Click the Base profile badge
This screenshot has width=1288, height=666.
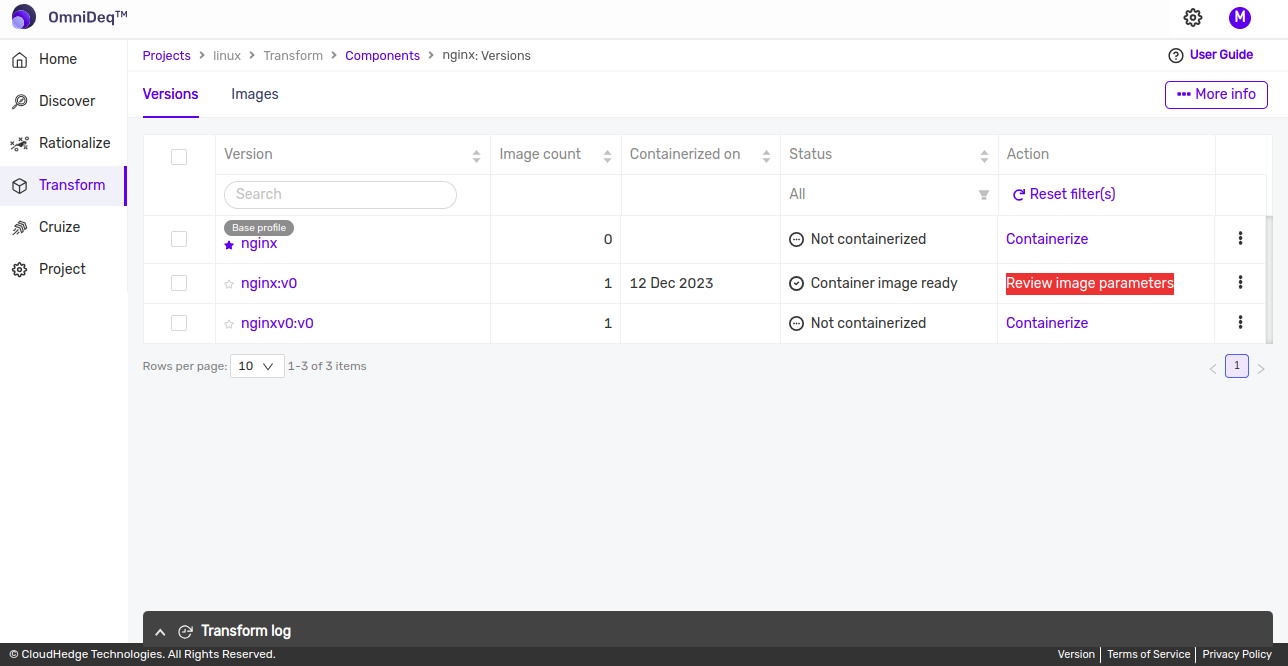click(258, 228)
